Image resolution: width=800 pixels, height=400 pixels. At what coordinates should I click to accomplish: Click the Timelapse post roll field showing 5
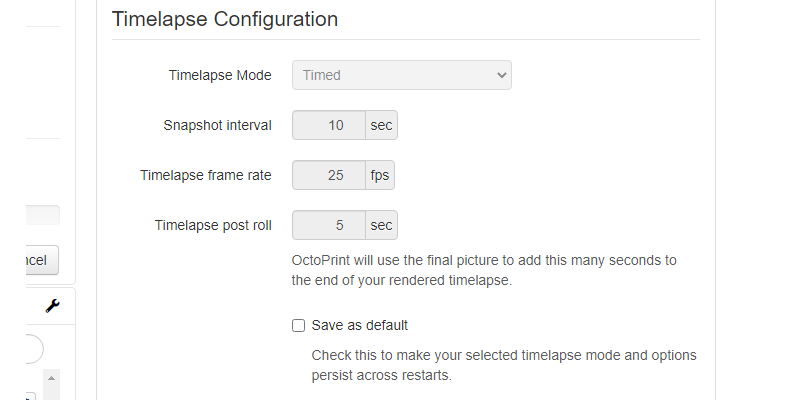point(329,225)
